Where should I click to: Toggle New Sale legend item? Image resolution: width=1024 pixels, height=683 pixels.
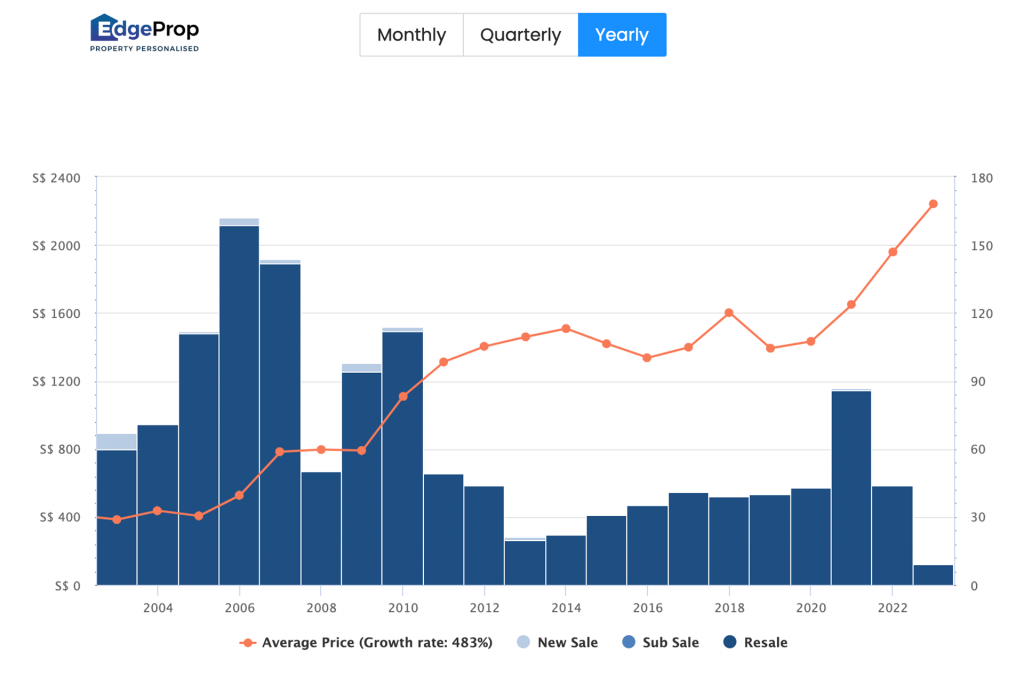pos(567,643)
